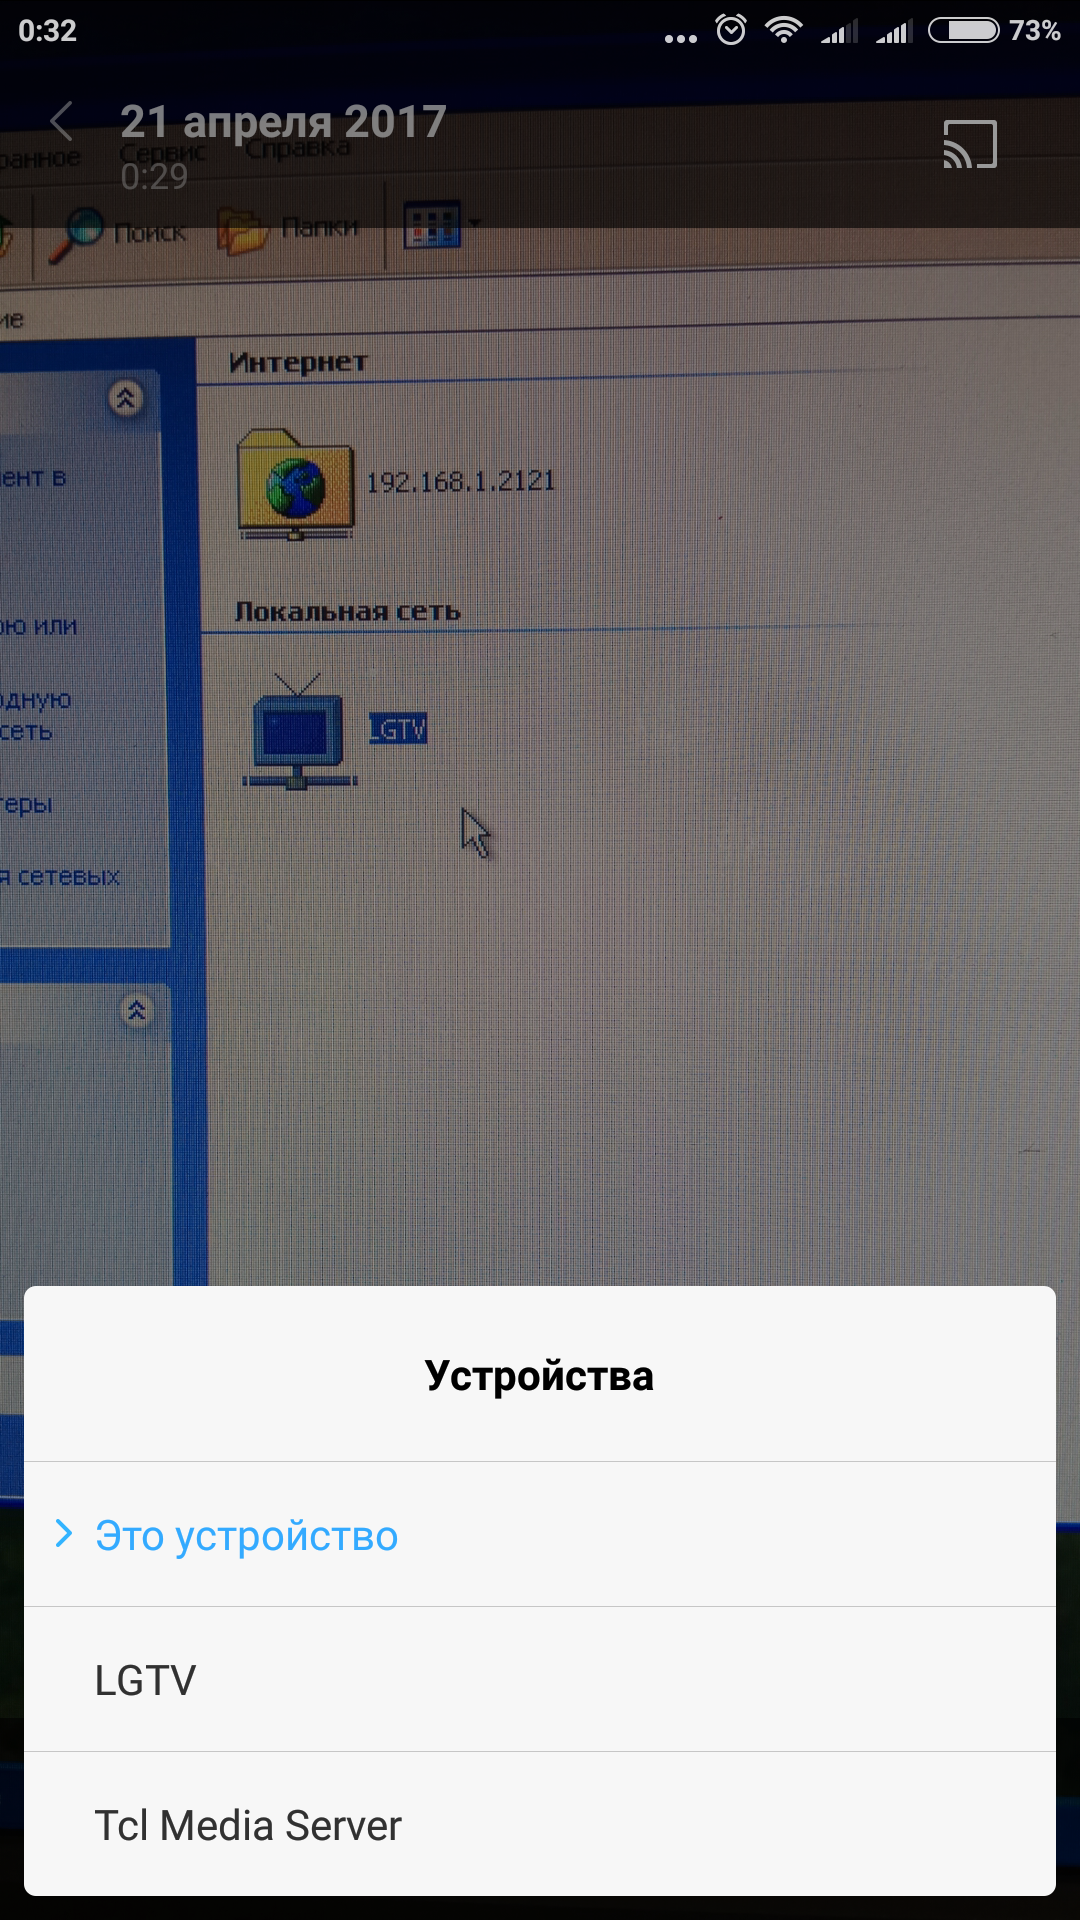Tap the date "21 апреля 2017"
The width and height of the screenshot is (1080, 1920).
click(283, 122)
